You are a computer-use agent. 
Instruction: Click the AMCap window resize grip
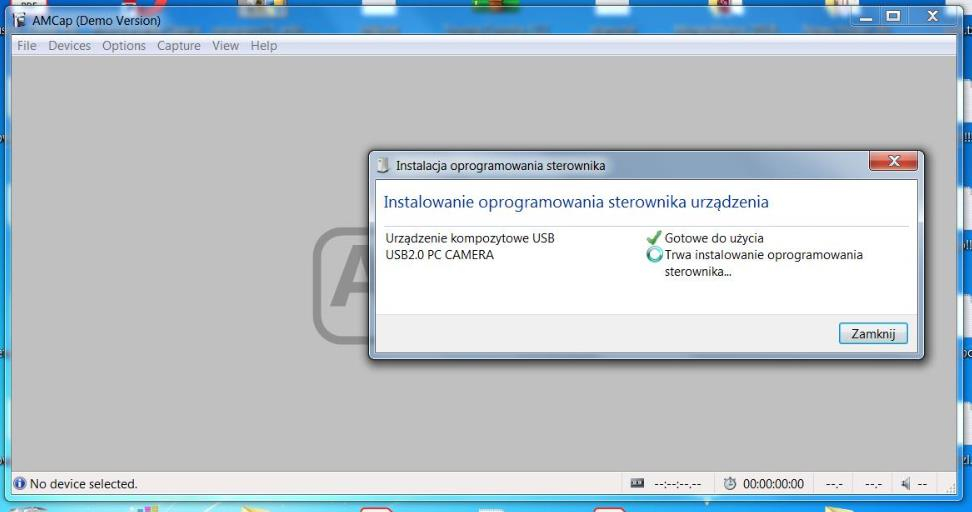[x=950, y=488]
